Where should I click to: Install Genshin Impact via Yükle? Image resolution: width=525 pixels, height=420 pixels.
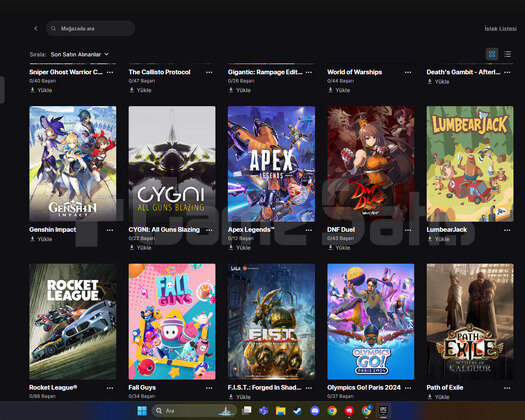[x=41, y=239]
